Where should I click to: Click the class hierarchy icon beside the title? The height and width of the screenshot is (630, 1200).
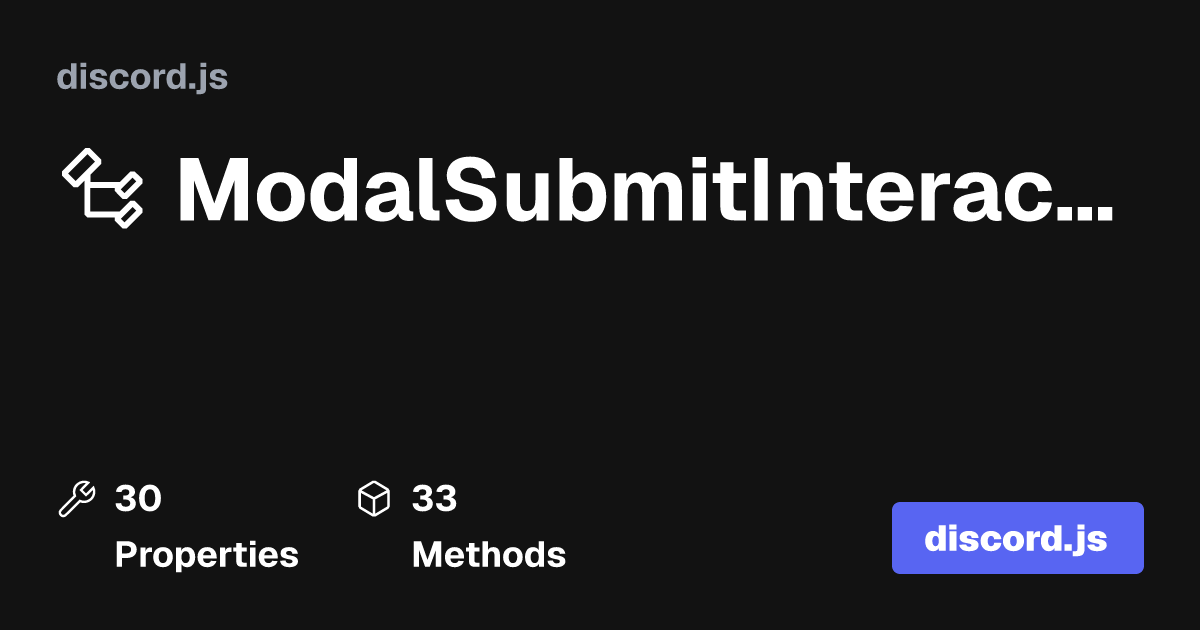103,188
